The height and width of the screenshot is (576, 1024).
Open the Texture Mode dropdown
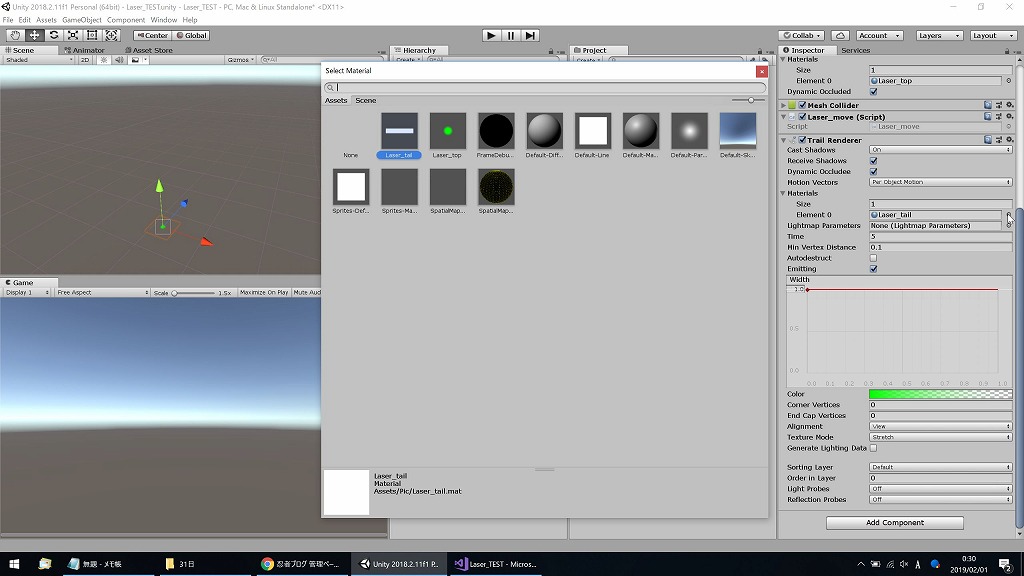(940, 437)
